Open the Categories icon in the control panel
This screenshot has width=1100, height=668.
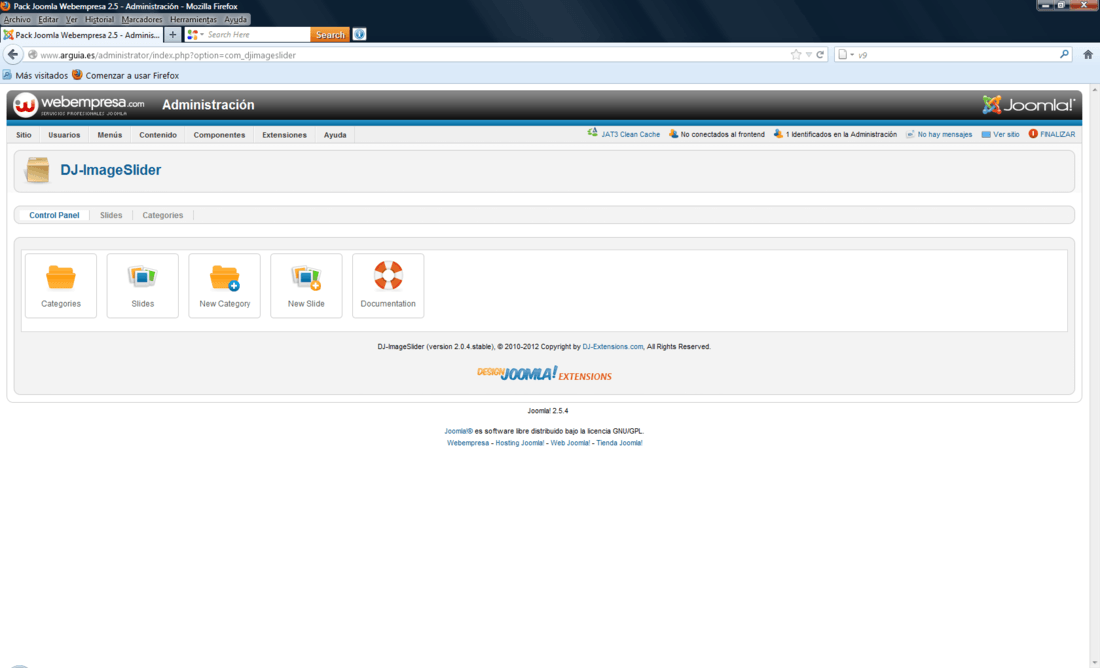click(x=61, y=286)
